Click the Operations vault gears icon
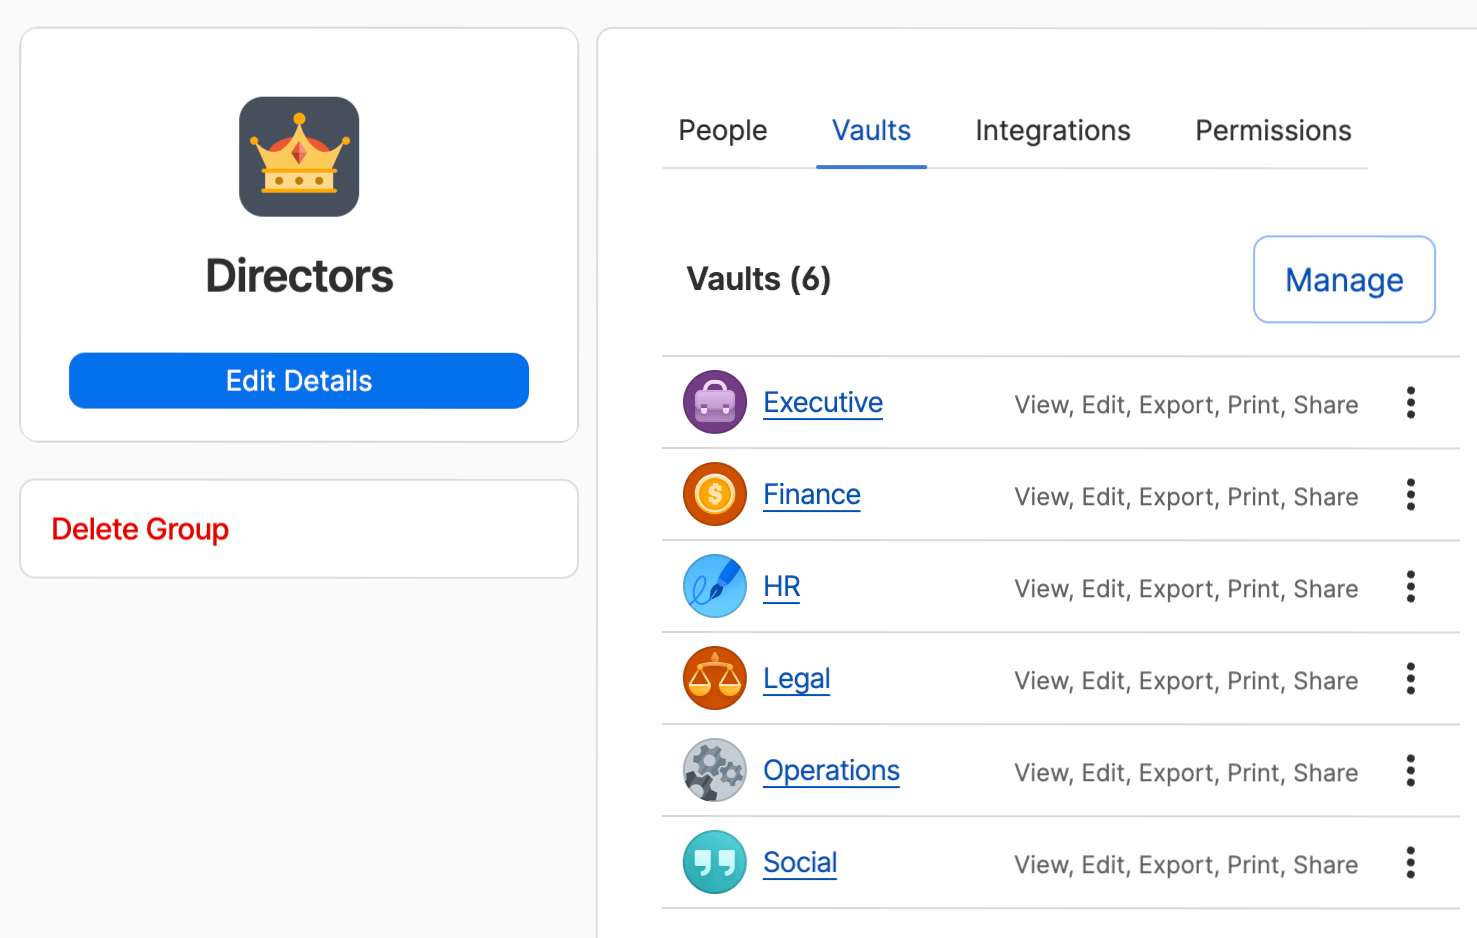This screenshot has height=938, width=1477. tap(714, 770)
